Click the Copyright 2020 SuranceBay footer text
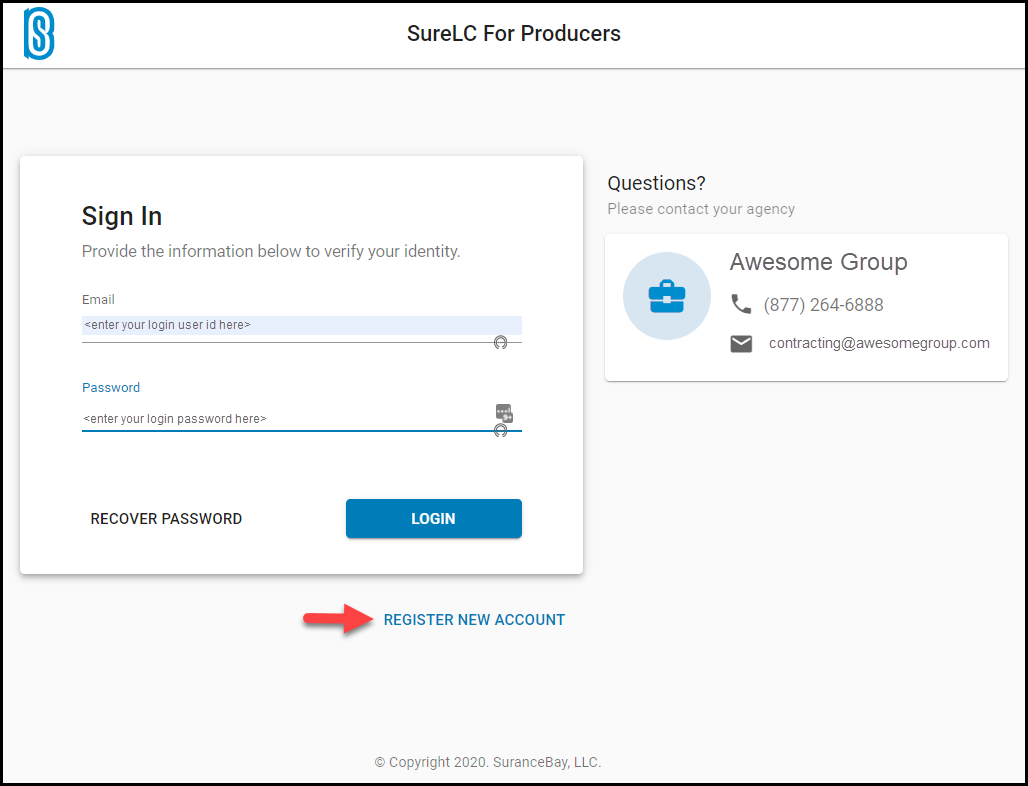 488,762
